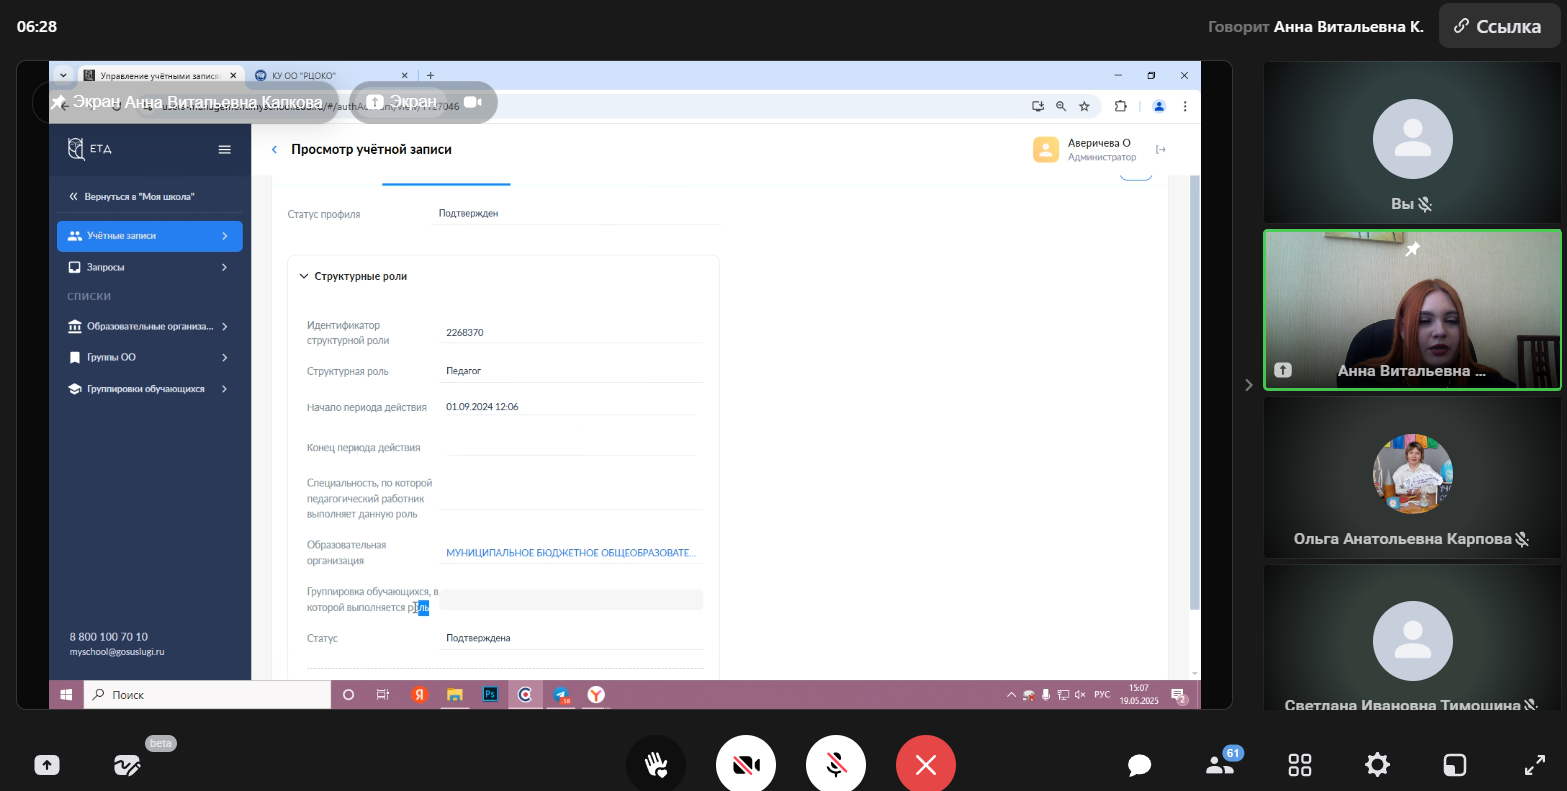The width and height of the screenshot is (1567, 791).
Task: Leave the call with red button
Action: [x=925, y=765]
